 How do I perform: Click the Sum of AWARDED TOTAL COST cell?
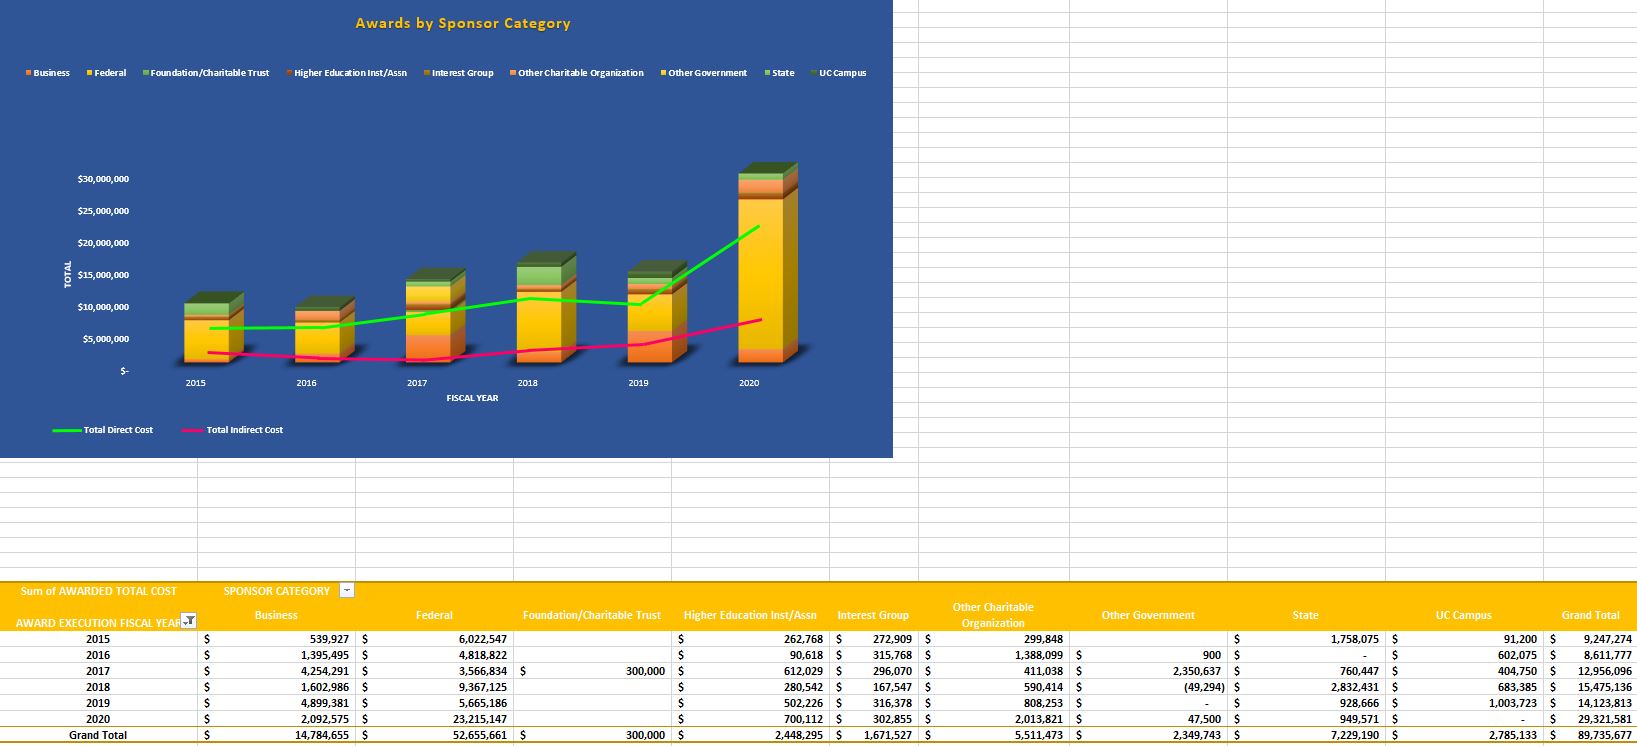coord(98,591)
